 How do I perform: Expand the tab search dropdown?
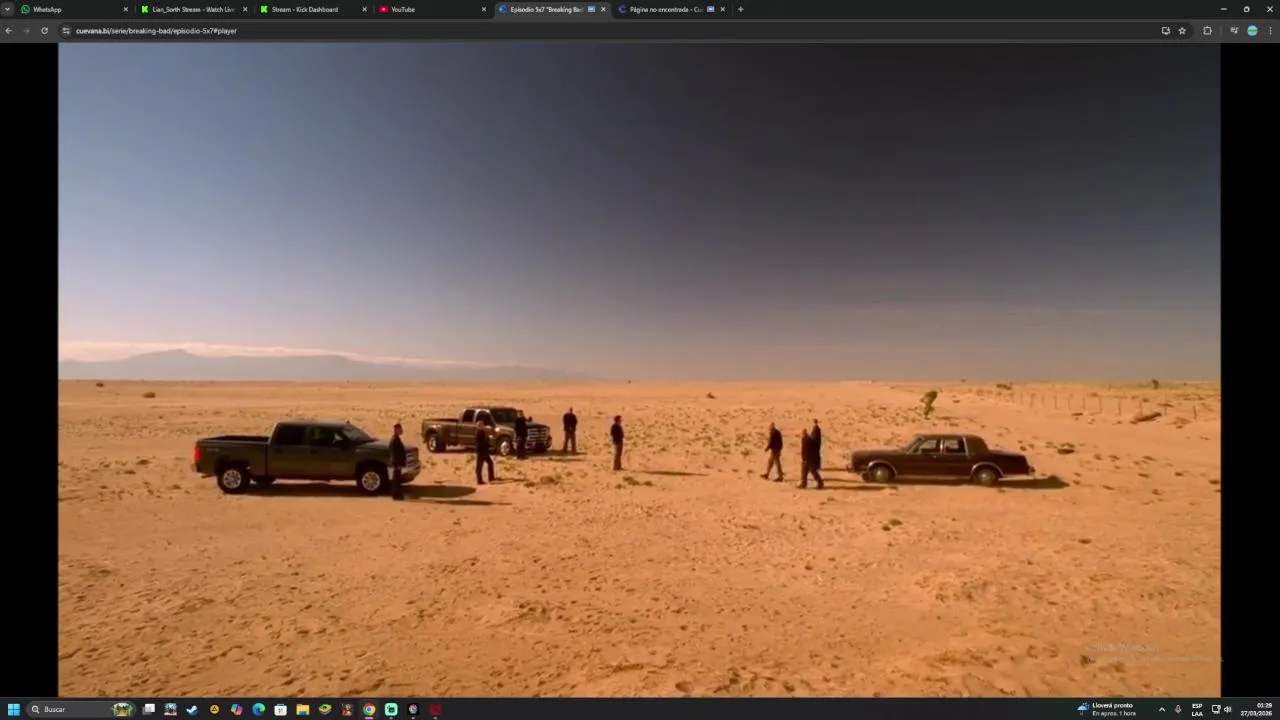pyautogui.click(x=7, y=9)
